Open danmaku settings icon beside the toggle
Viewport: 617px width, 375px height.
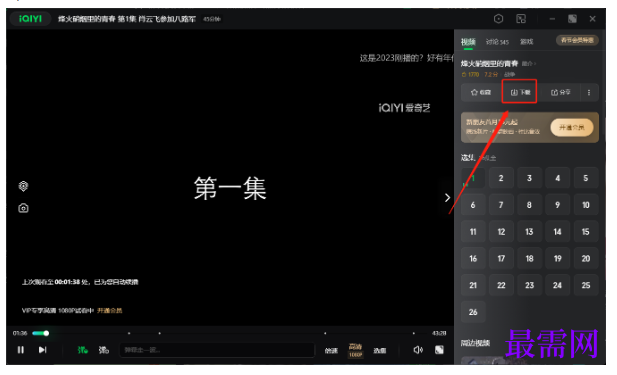104,349
